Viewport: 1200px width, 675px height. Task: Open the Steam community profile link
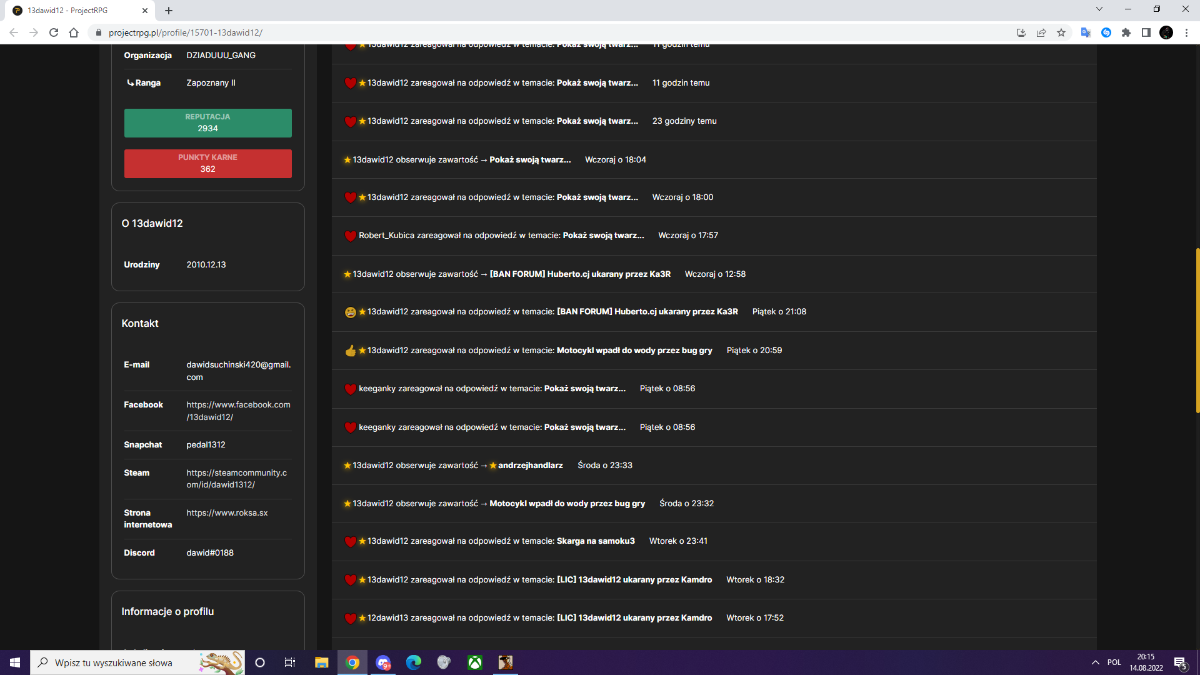pos(236,478)
